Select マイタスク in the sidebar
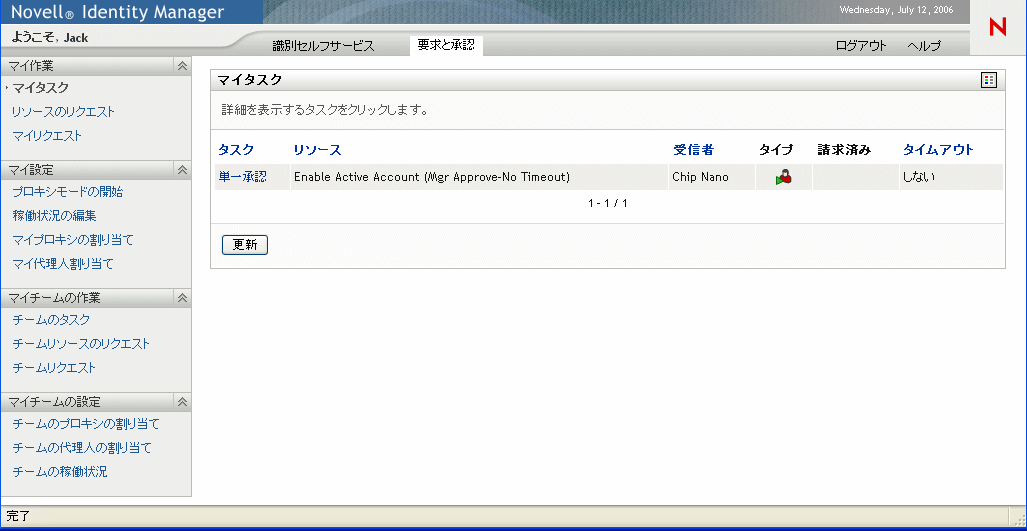Viewport: 1027px width, 531px height. click(41, 88)
